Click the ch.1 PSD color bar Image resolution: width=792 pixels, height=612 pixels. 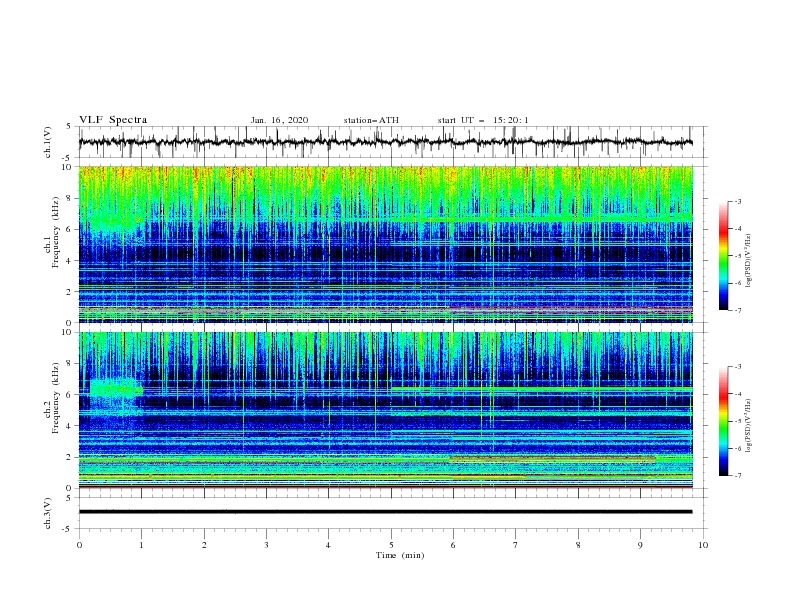click(724, 256)
